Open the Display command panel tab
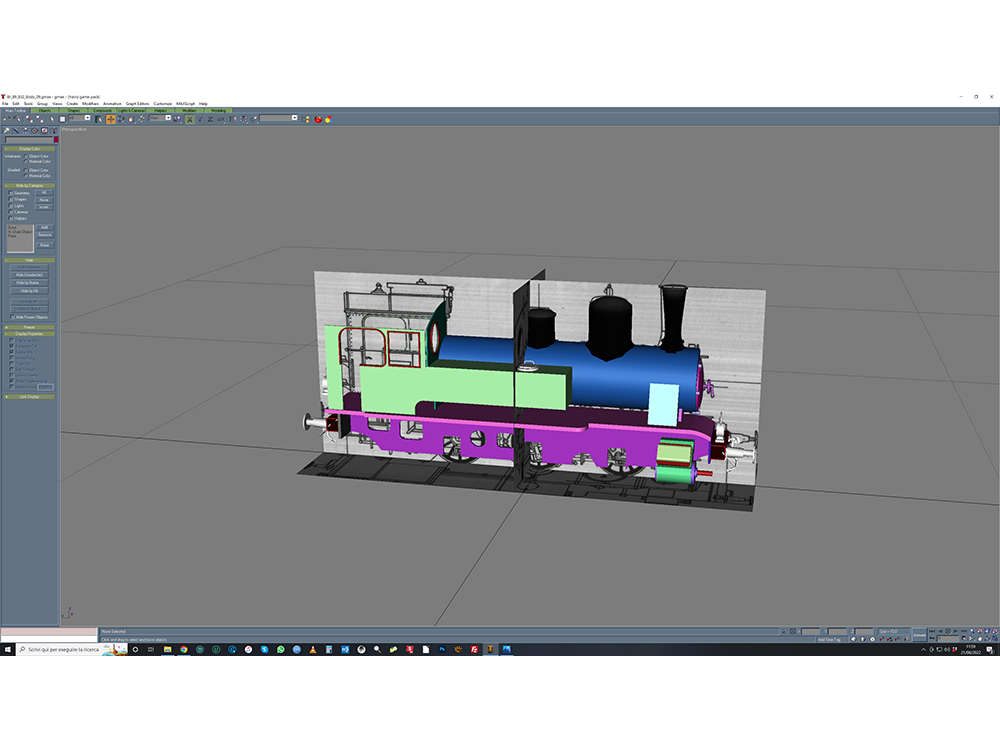The height and width of the screenshot is (750, 1000). (x=44, y=131)
